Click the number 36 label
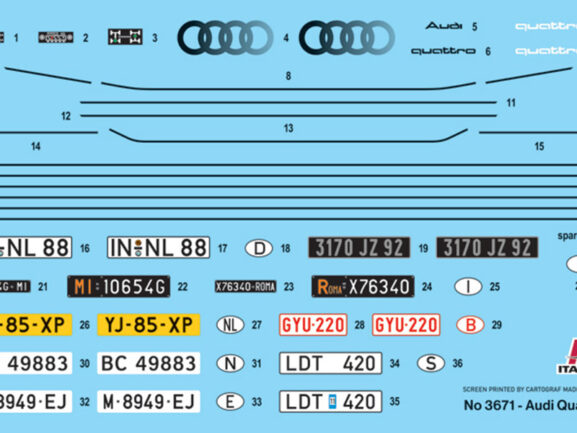This screenshot has width=577, height=433. pyautogui.click(x=457, y=363)
